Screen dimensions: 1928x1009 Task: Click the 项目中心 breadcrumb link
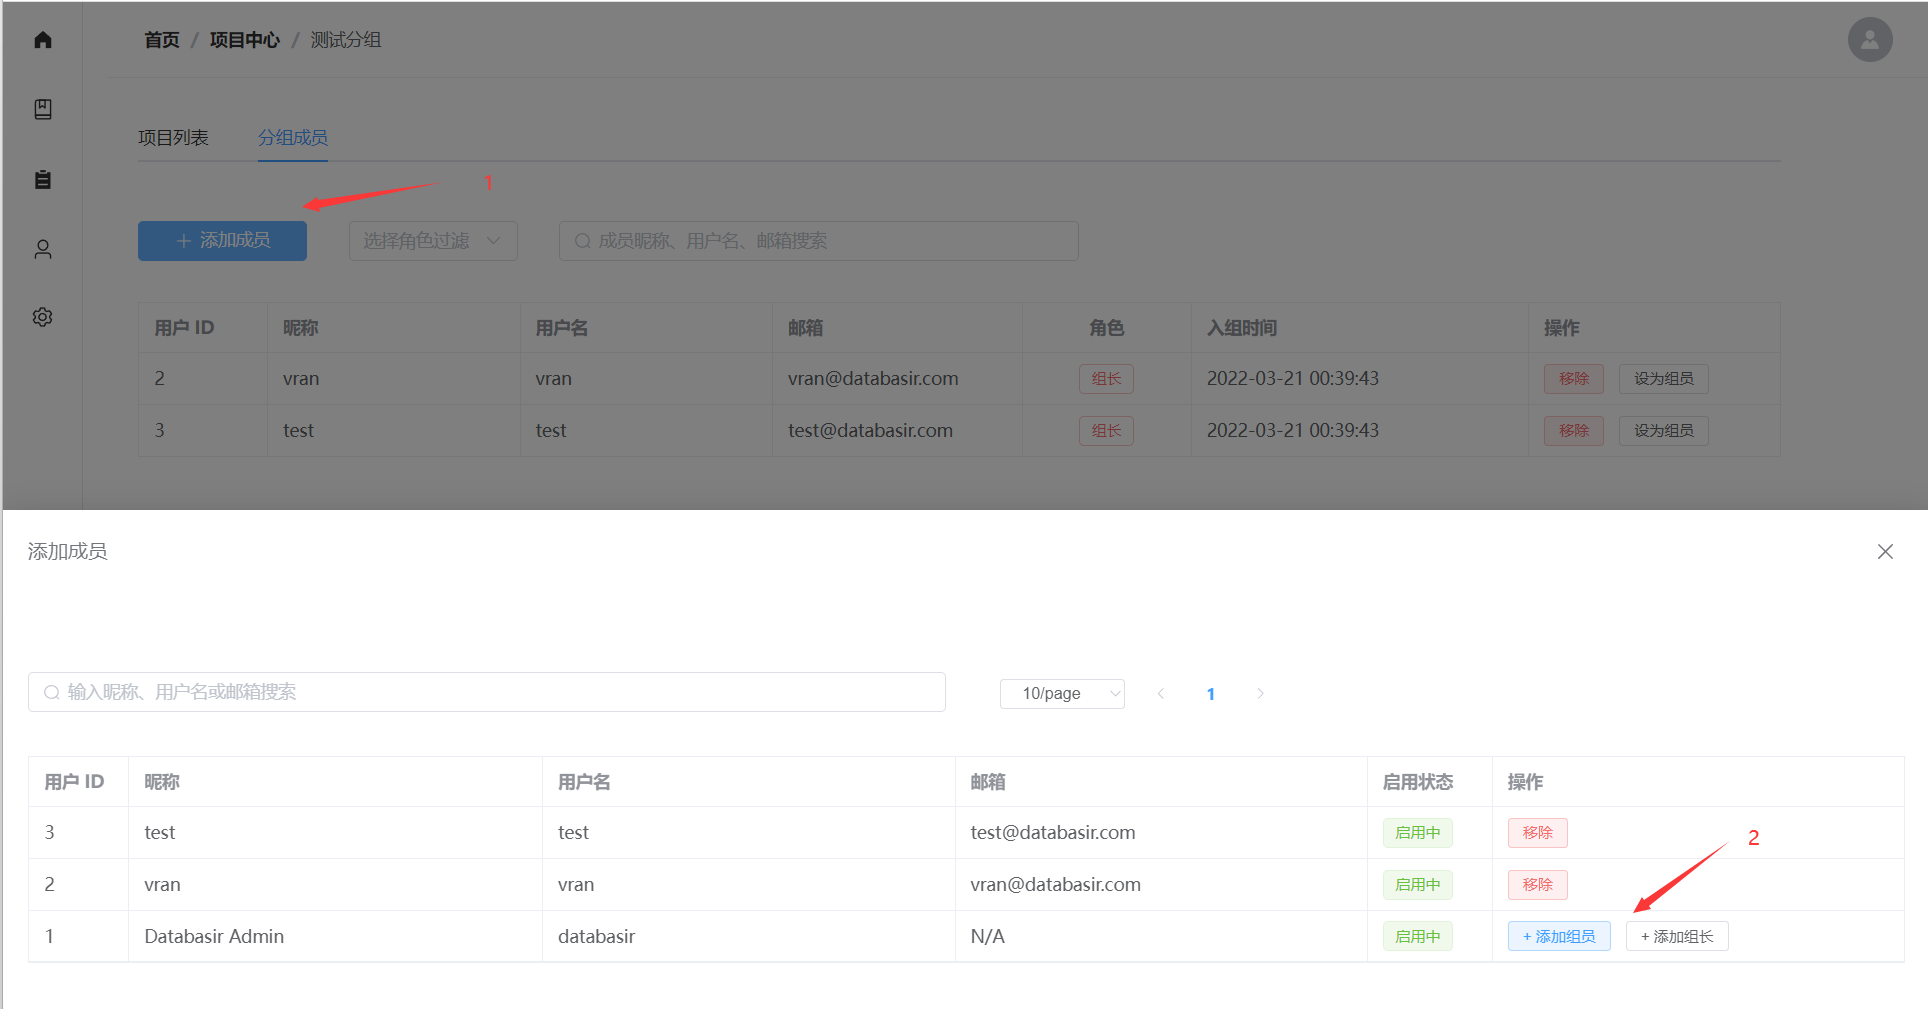[x=244, y=40]
